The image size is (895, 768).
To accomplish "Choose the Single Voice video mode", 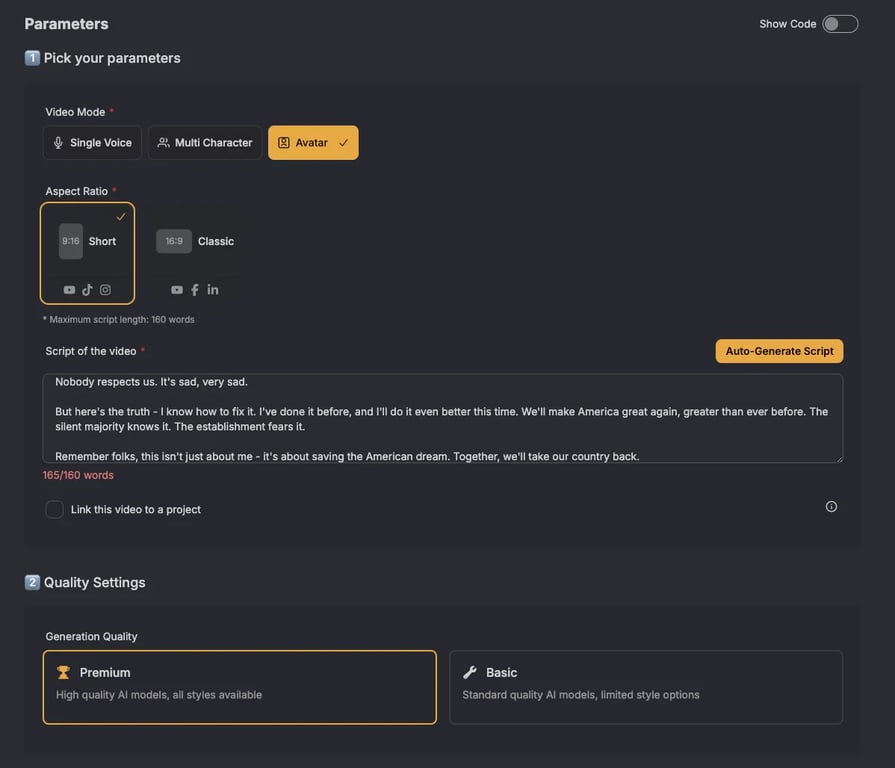I will pos(92,143).
